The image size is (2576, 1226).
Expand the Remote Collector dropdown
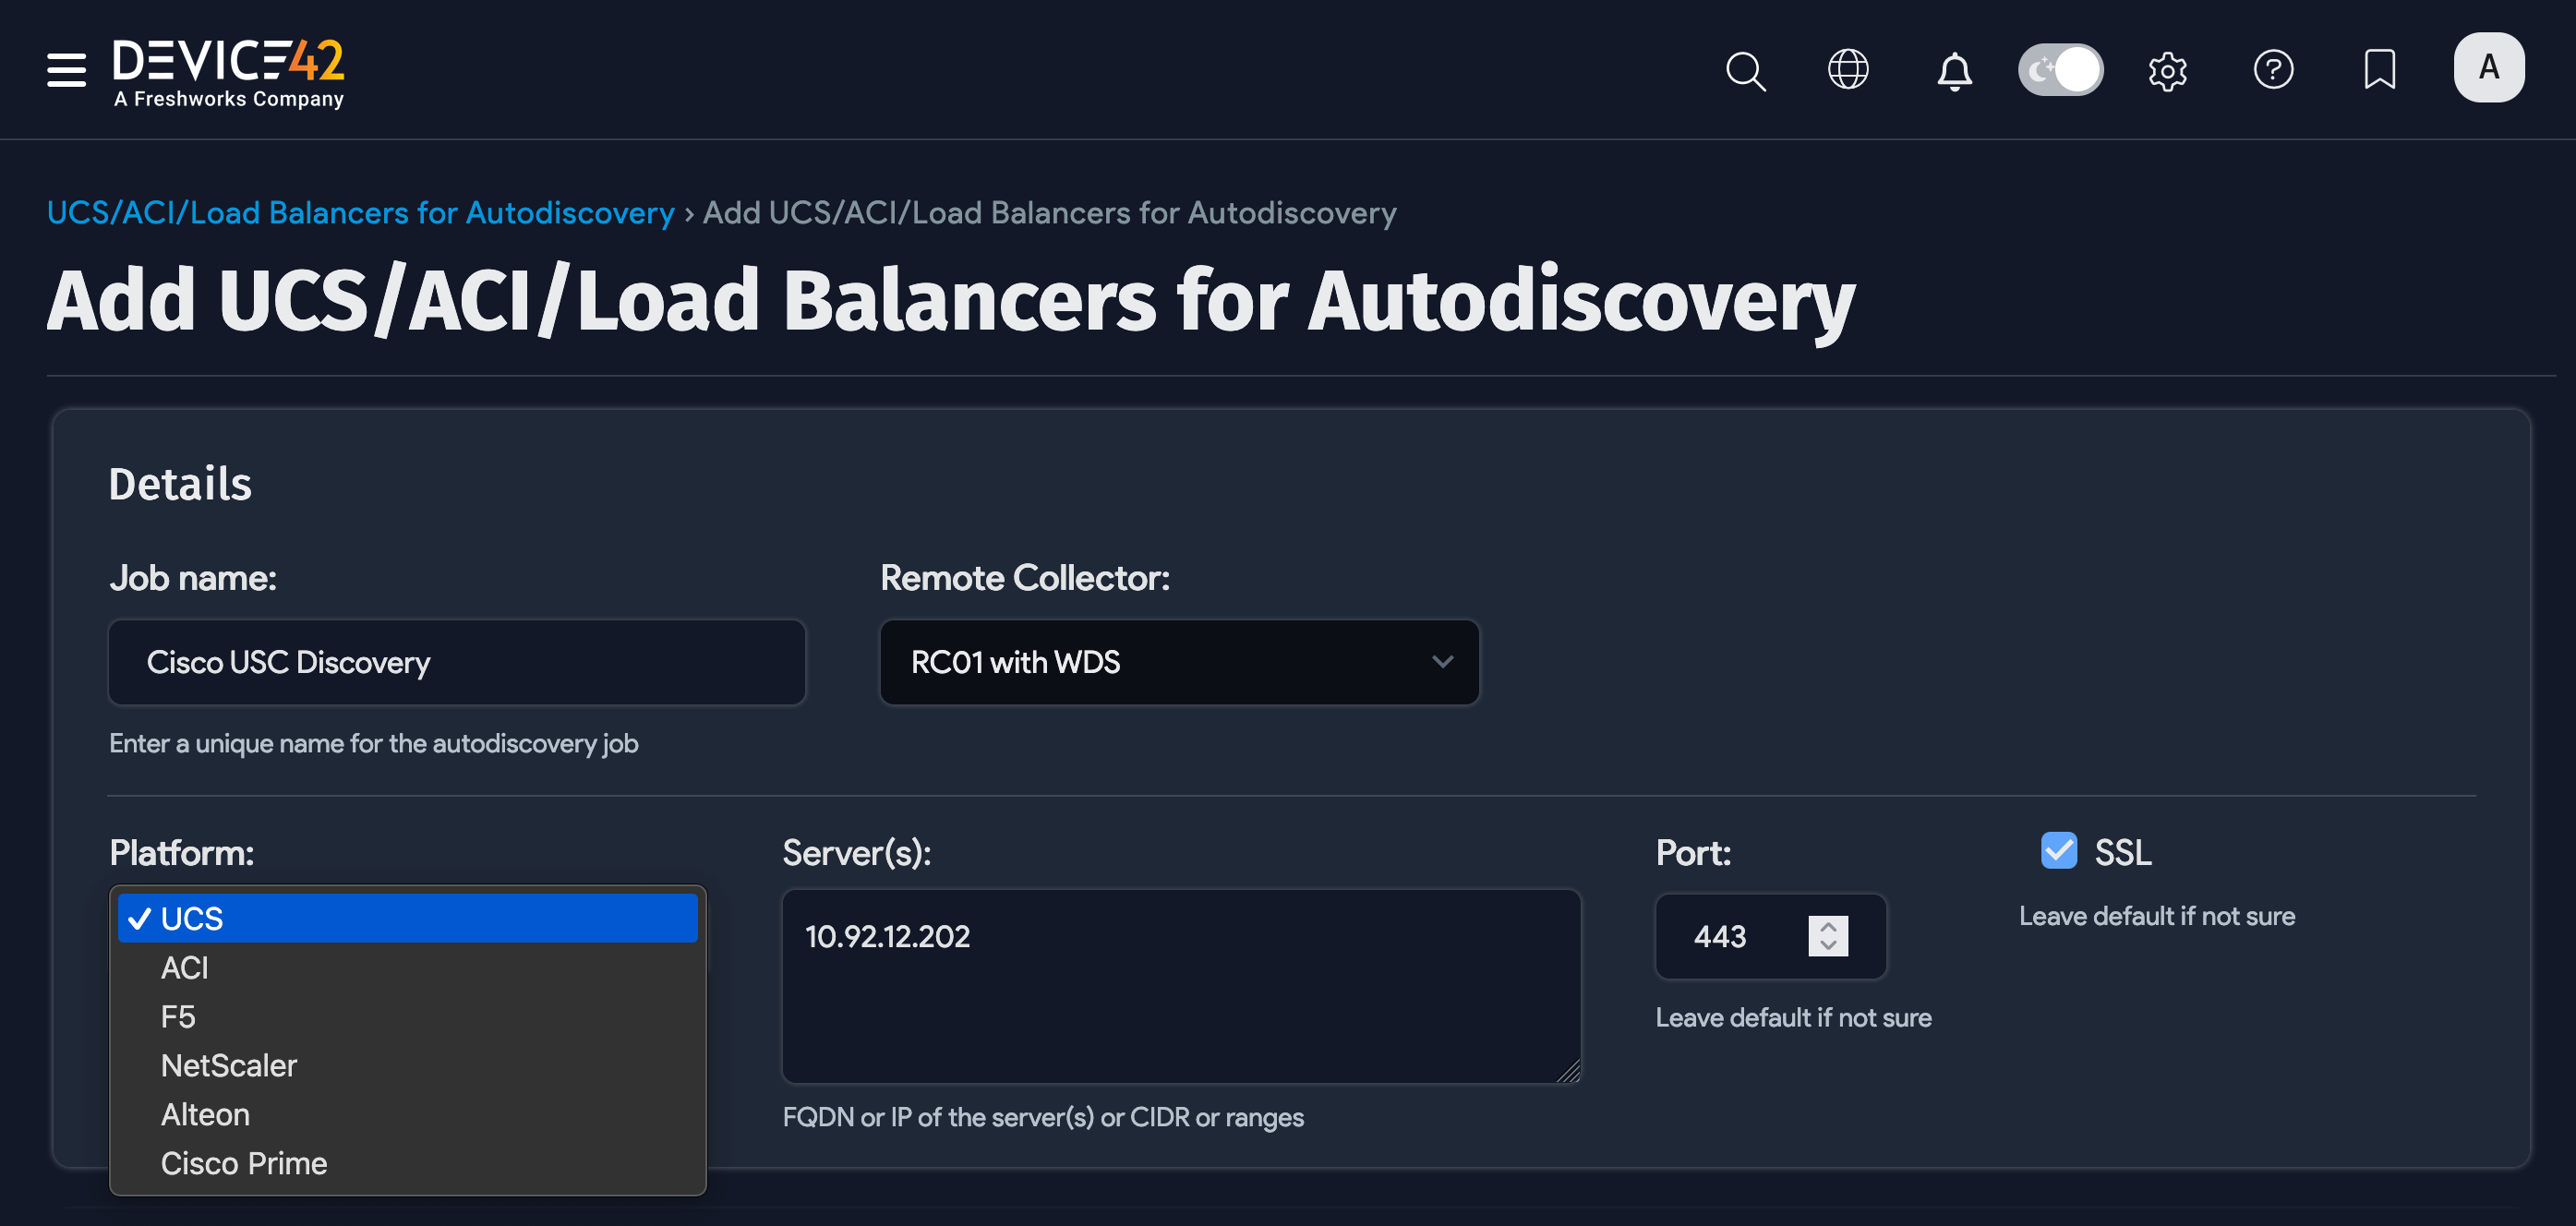(1179, 662)
